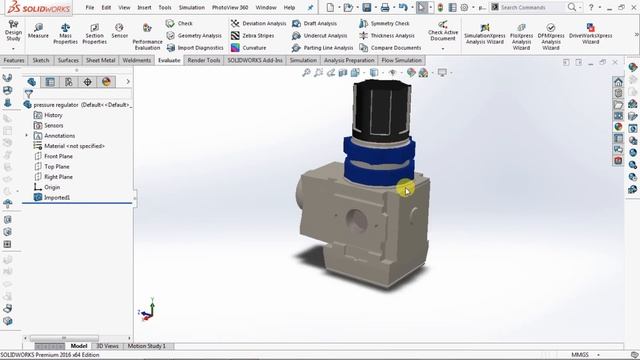Open Parting Line Analysis
The width and height of the screenshot is (640, 360).
(x=322, y=48)
